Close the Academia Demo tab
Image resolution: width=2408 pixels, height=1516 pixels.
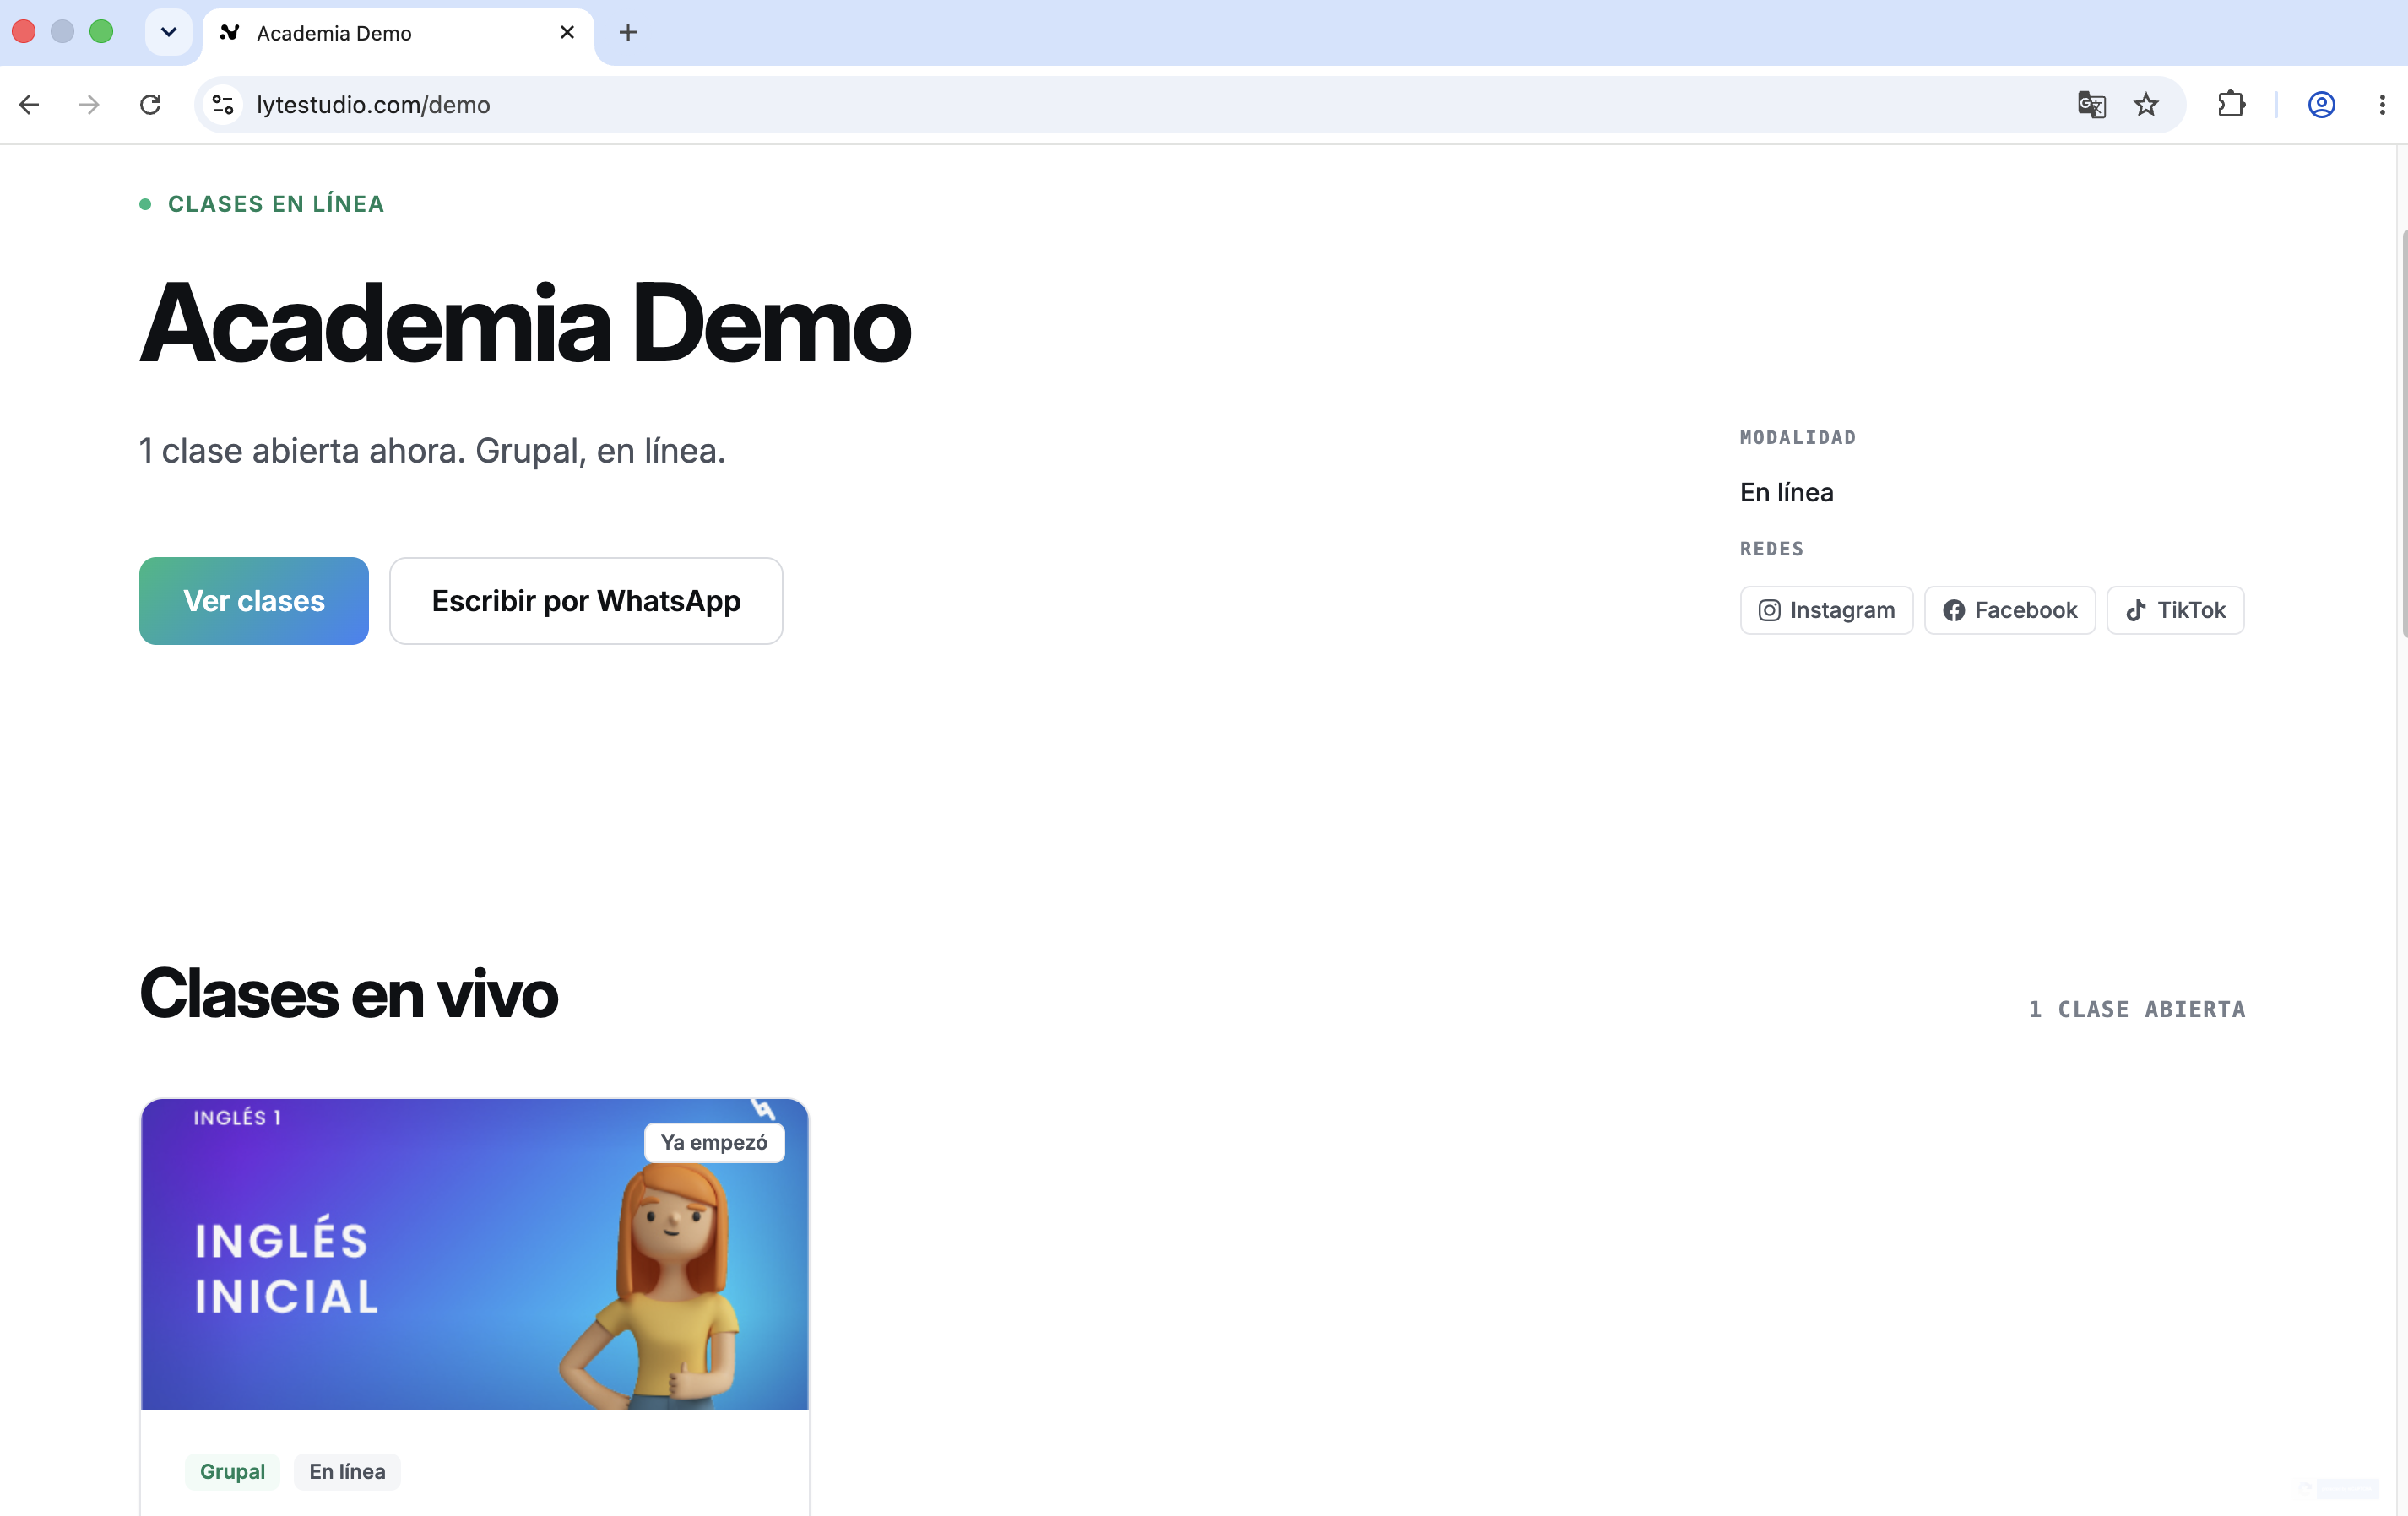[567, 32]
